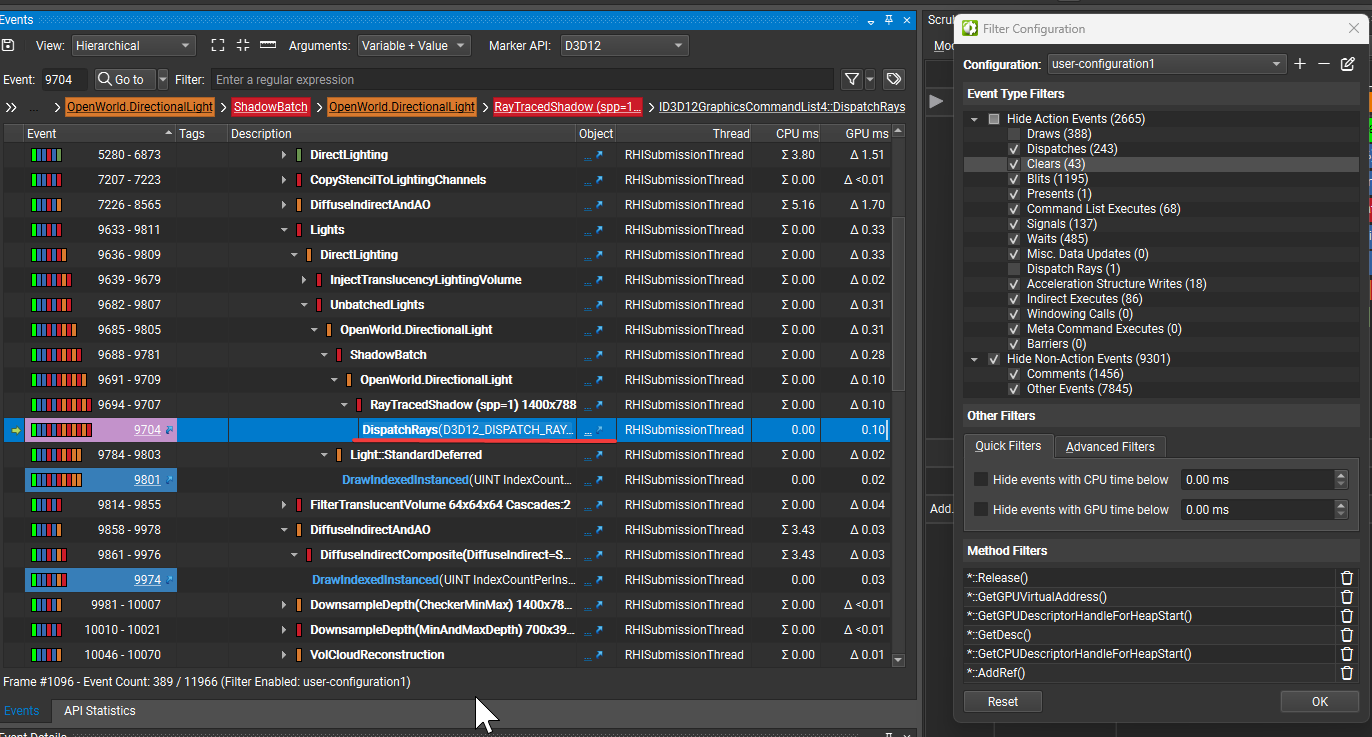Click the collapse all icon beside View
Image resolution: width=1372 pixels, height=737 pixels.
(x=243, y=45)
